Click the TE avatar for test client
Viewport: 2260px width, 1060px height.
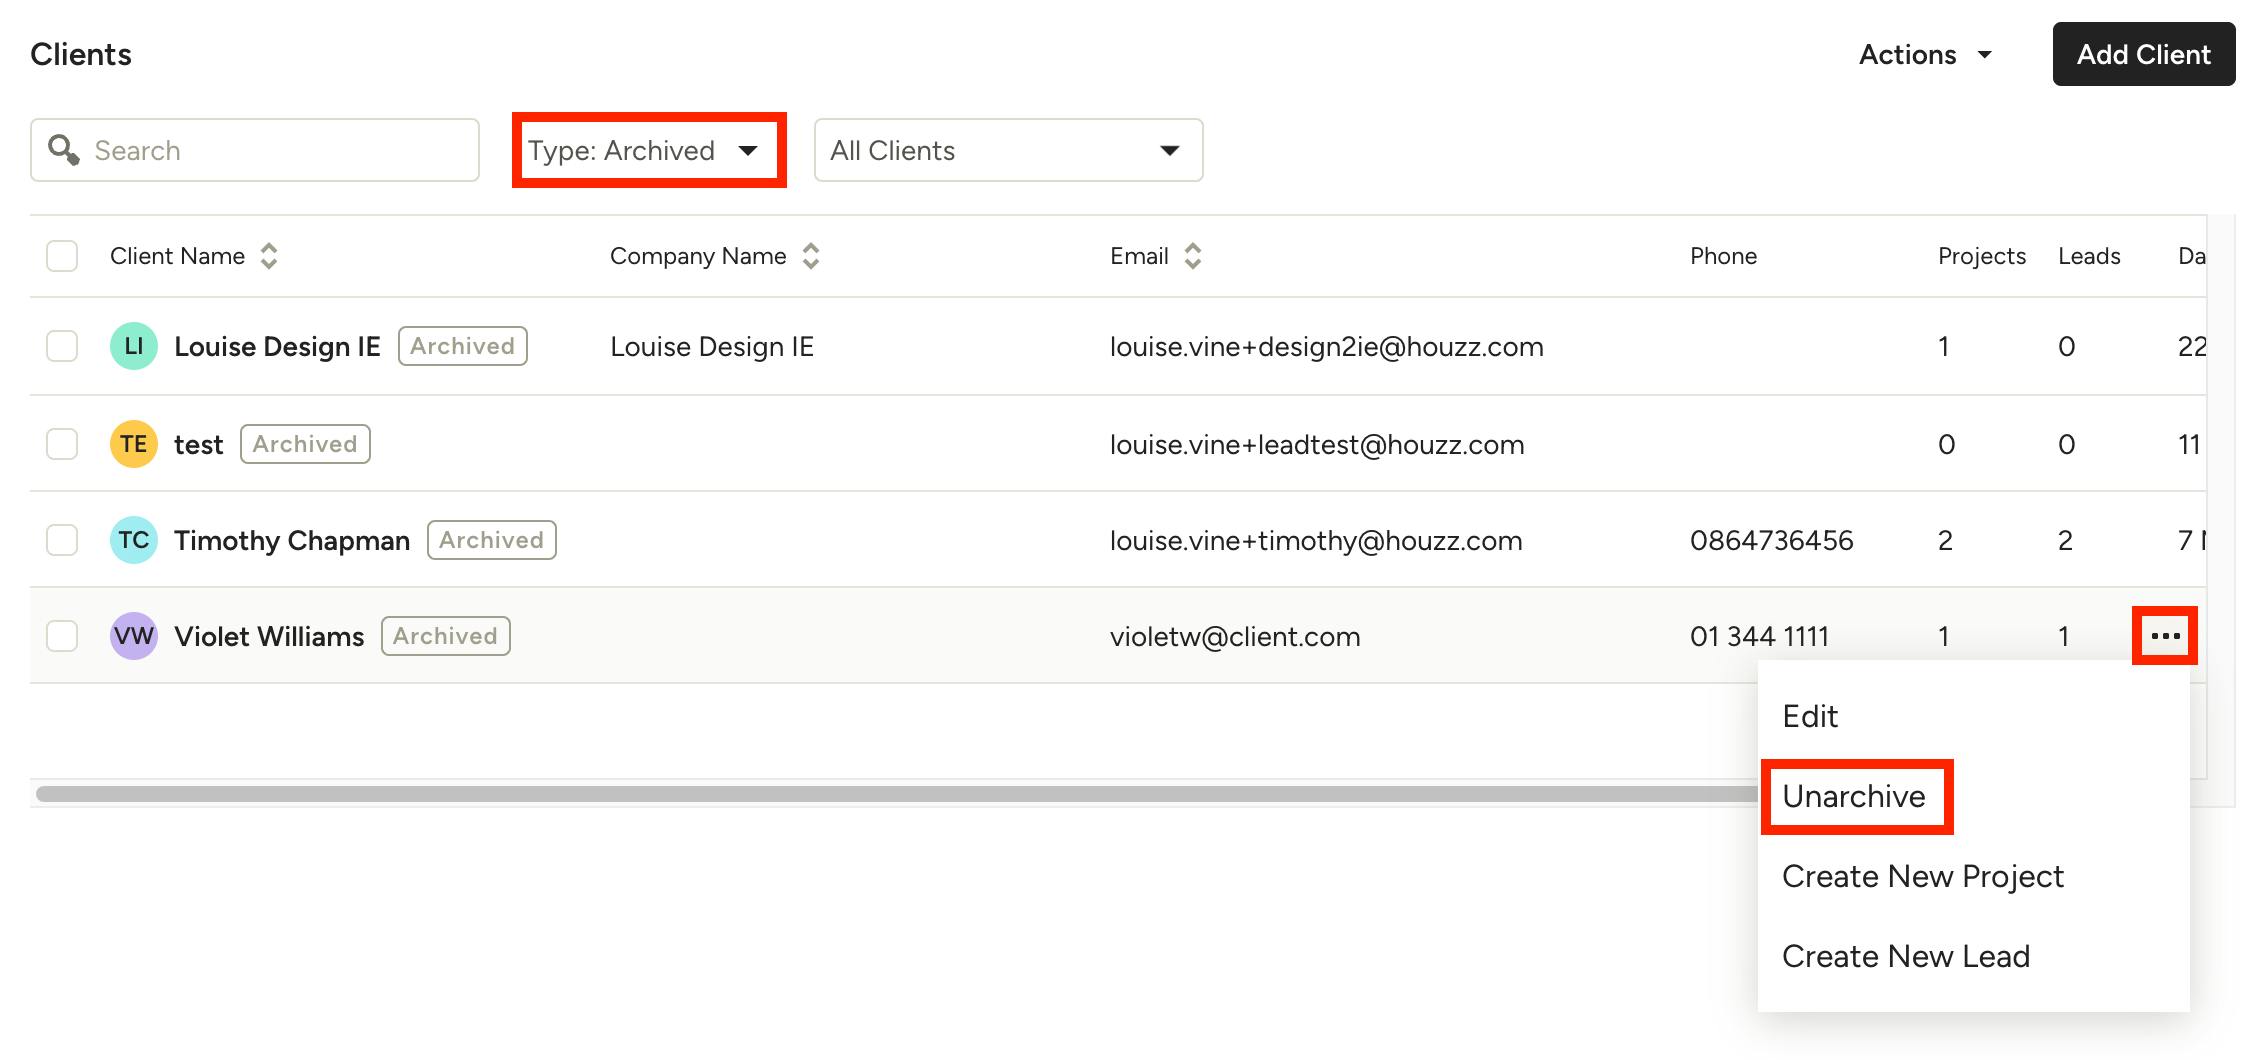click(x=134, y=444)
